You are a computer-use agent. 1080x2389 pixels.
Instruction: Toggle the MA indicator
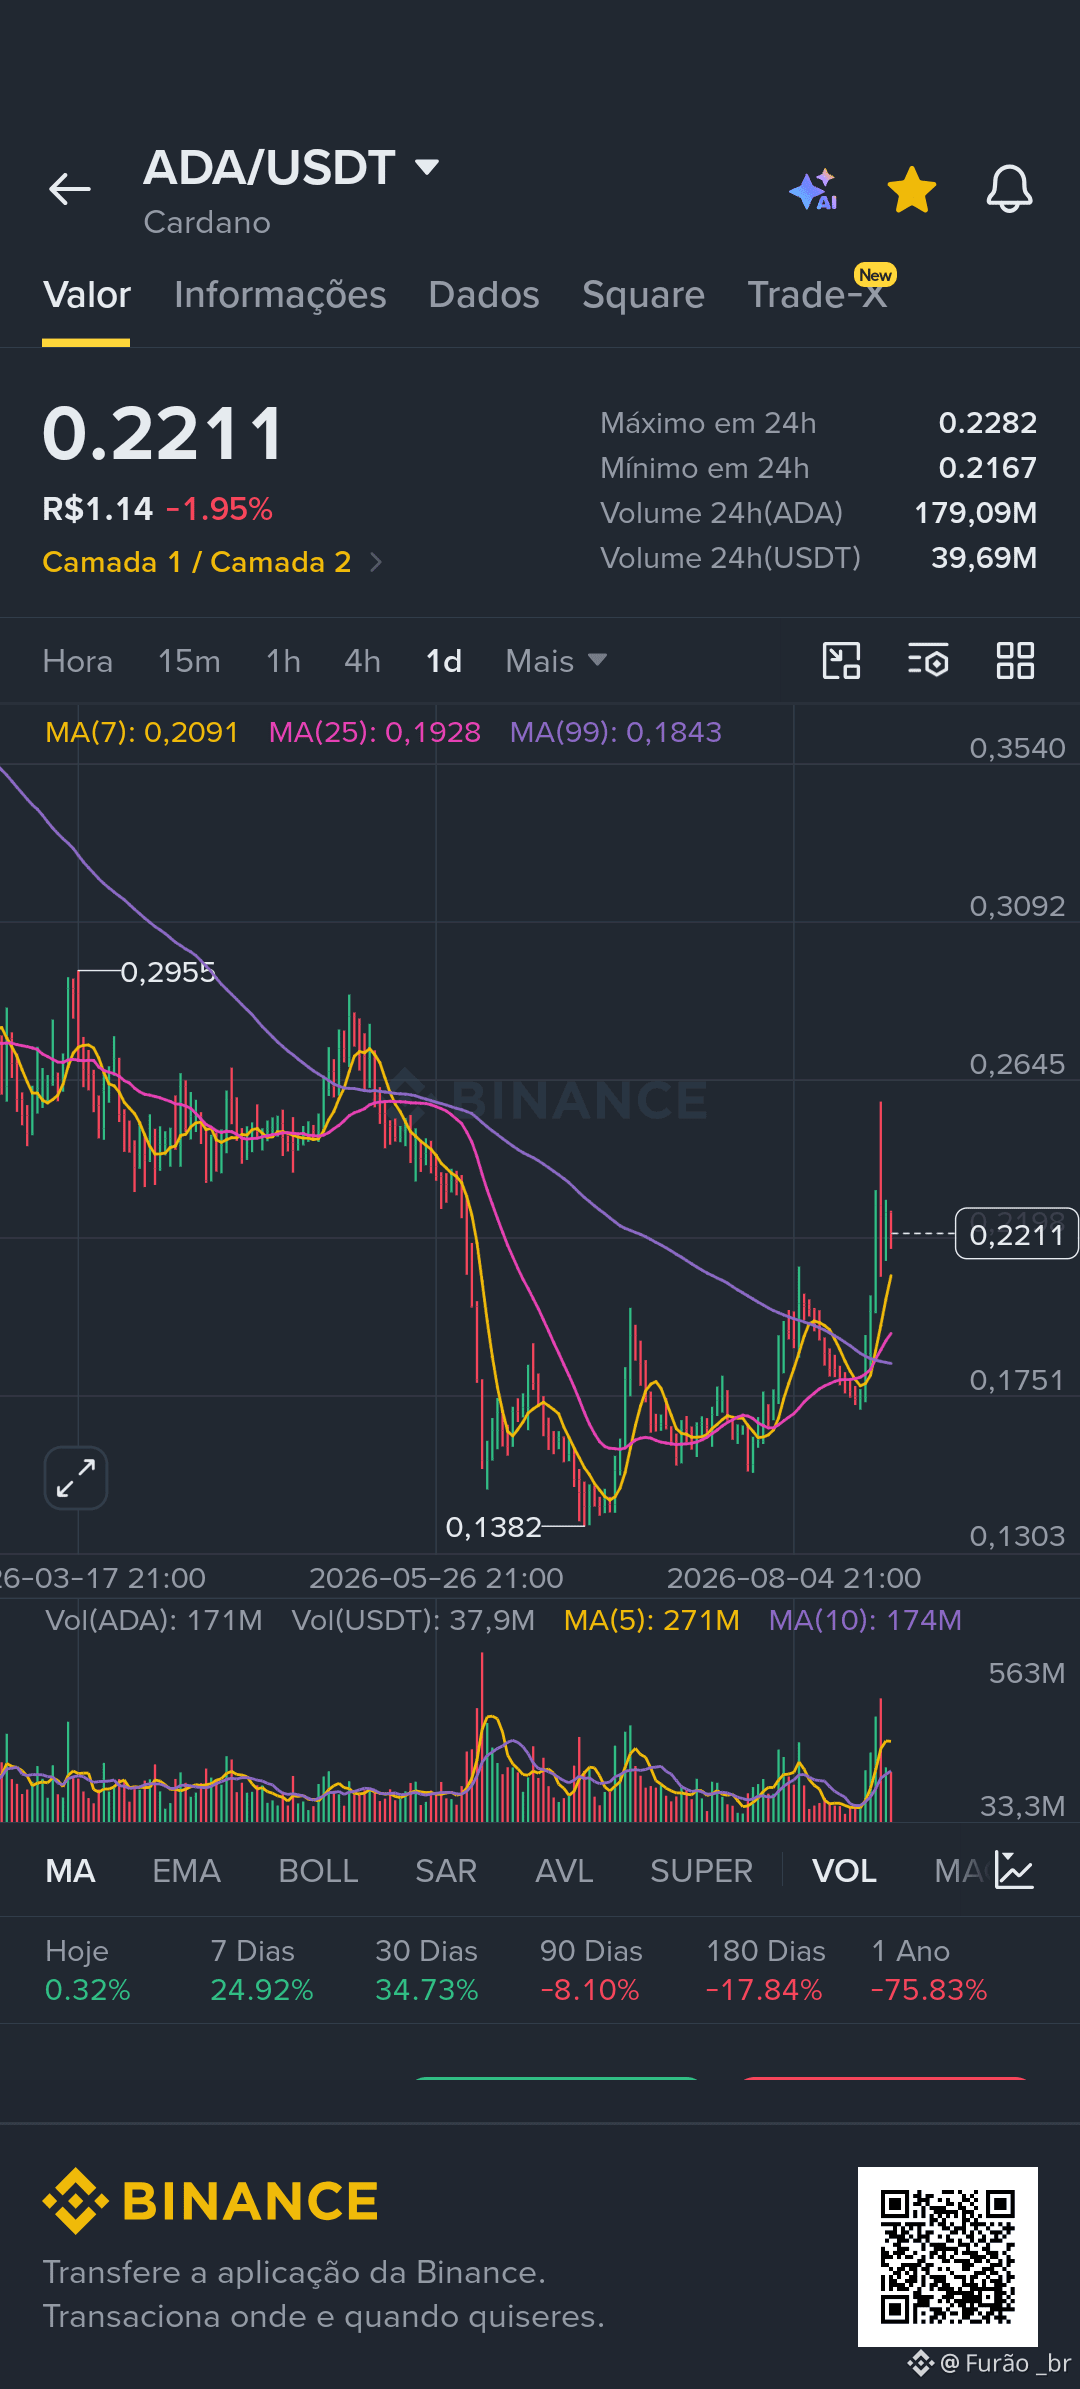pos(70,1871)
